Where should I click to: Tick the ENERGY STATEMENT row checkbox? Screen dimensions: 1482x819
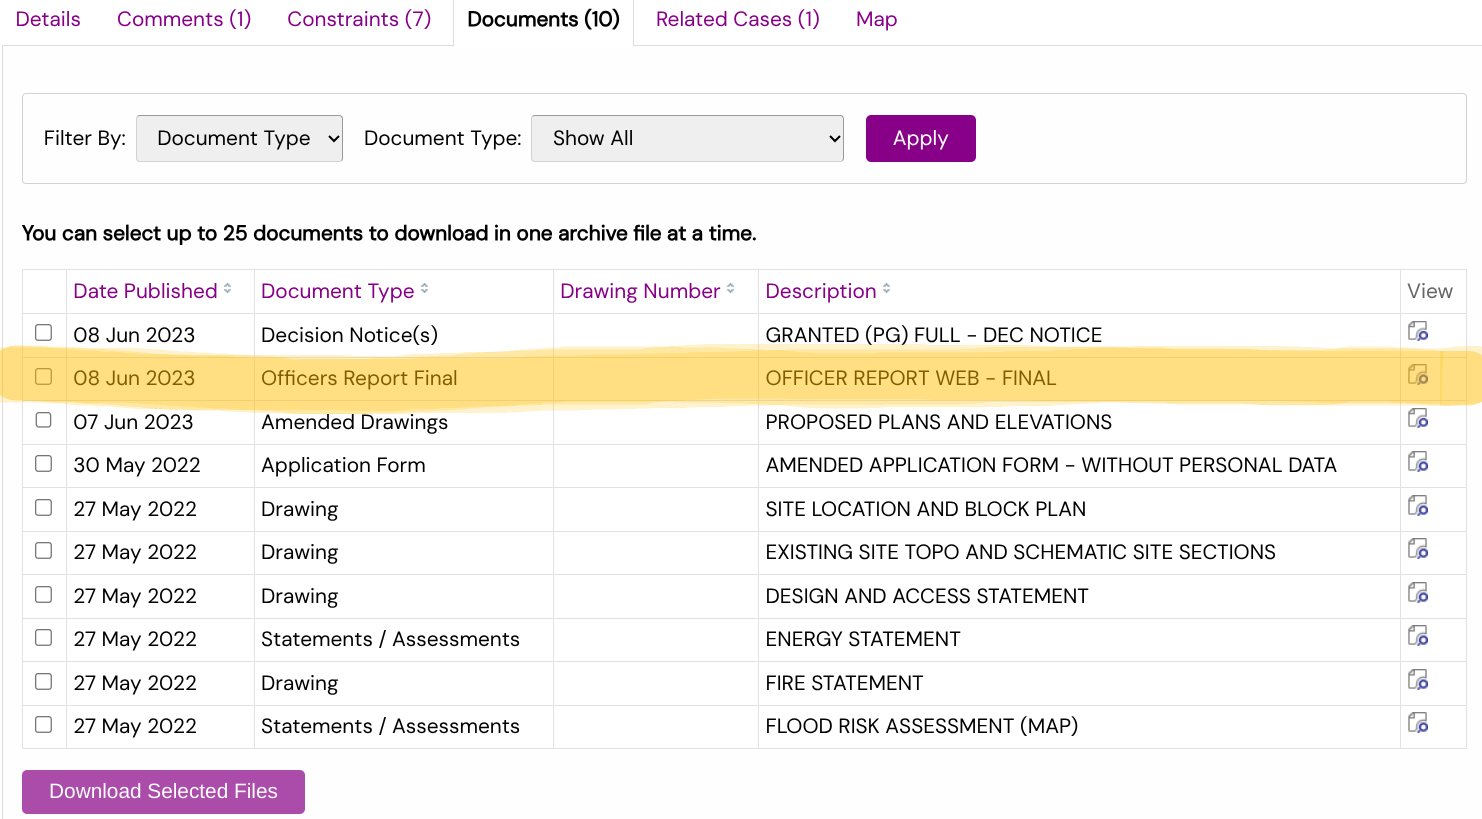(x=43, y=638)
